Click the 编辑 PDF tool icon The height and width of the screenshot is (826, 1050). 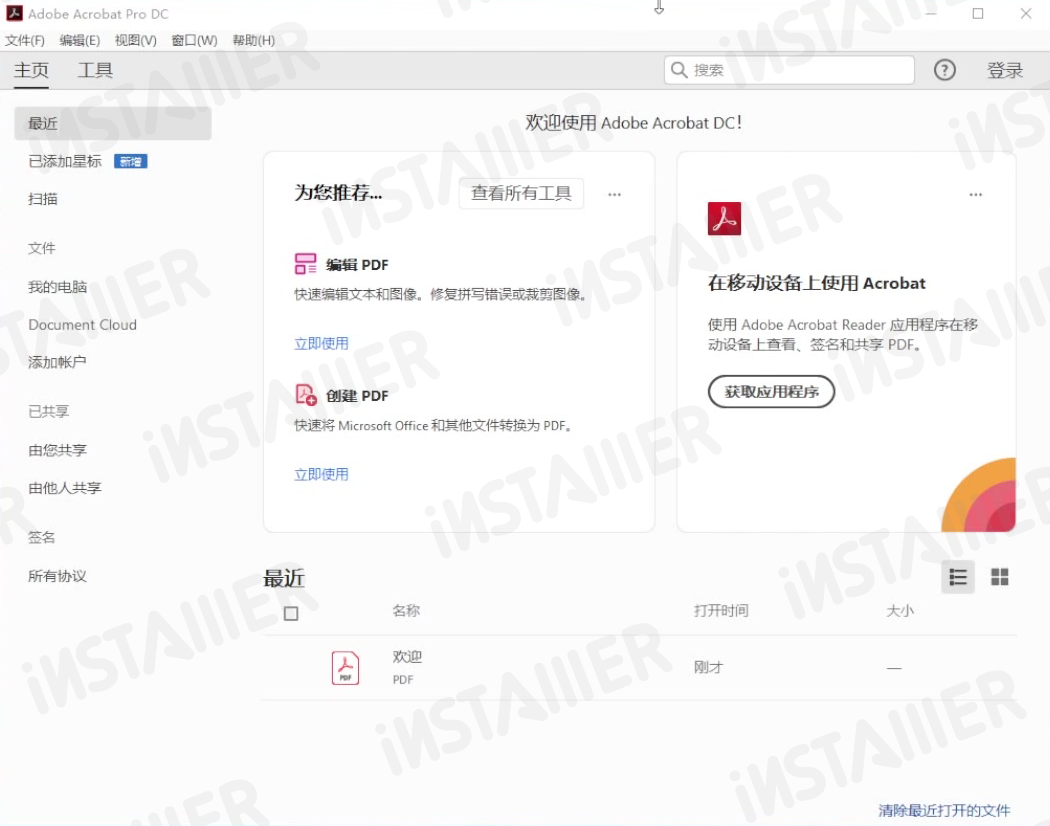(x=305, y=264)
